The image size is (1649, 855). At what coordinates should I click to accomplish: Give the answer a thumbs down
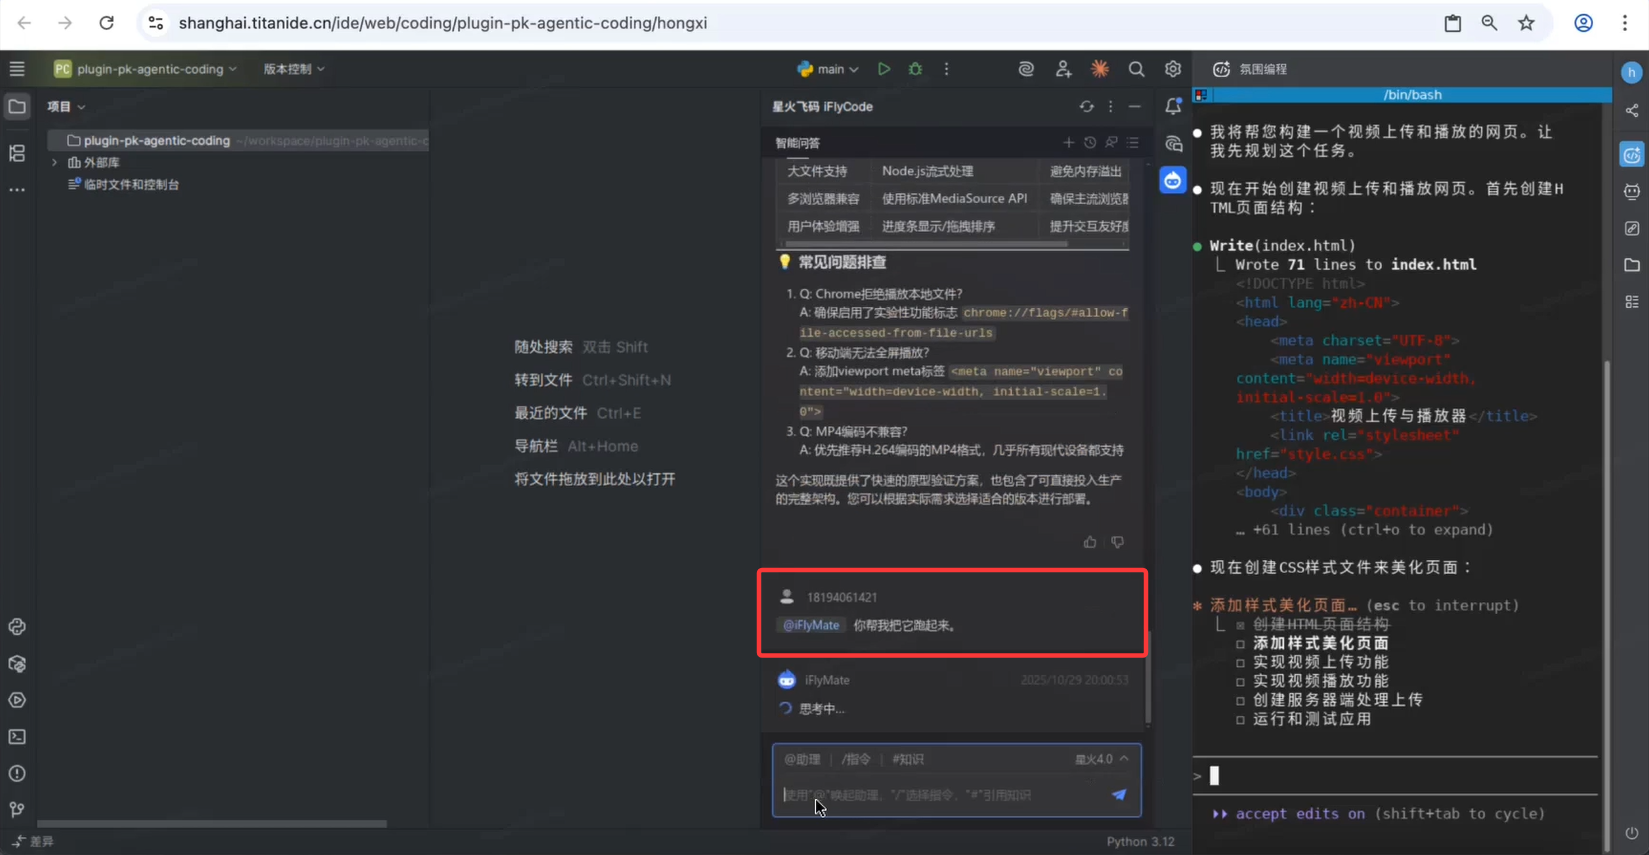(x=1118, y=542)
